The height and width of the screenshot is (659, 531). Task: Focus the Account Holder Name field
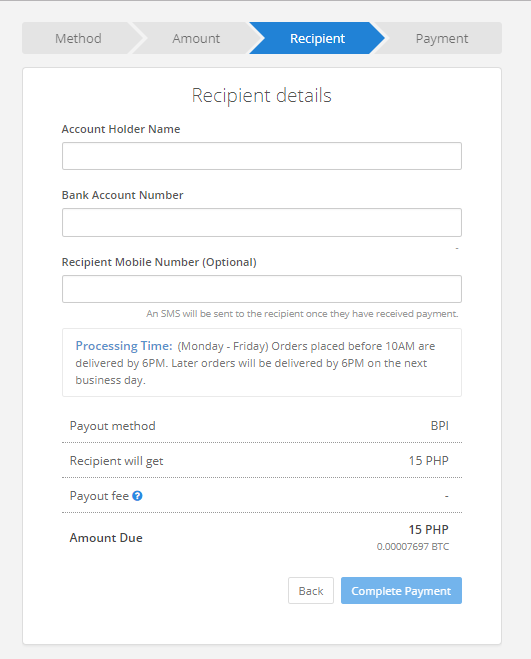pyautogui.click(x=262, y=156)
